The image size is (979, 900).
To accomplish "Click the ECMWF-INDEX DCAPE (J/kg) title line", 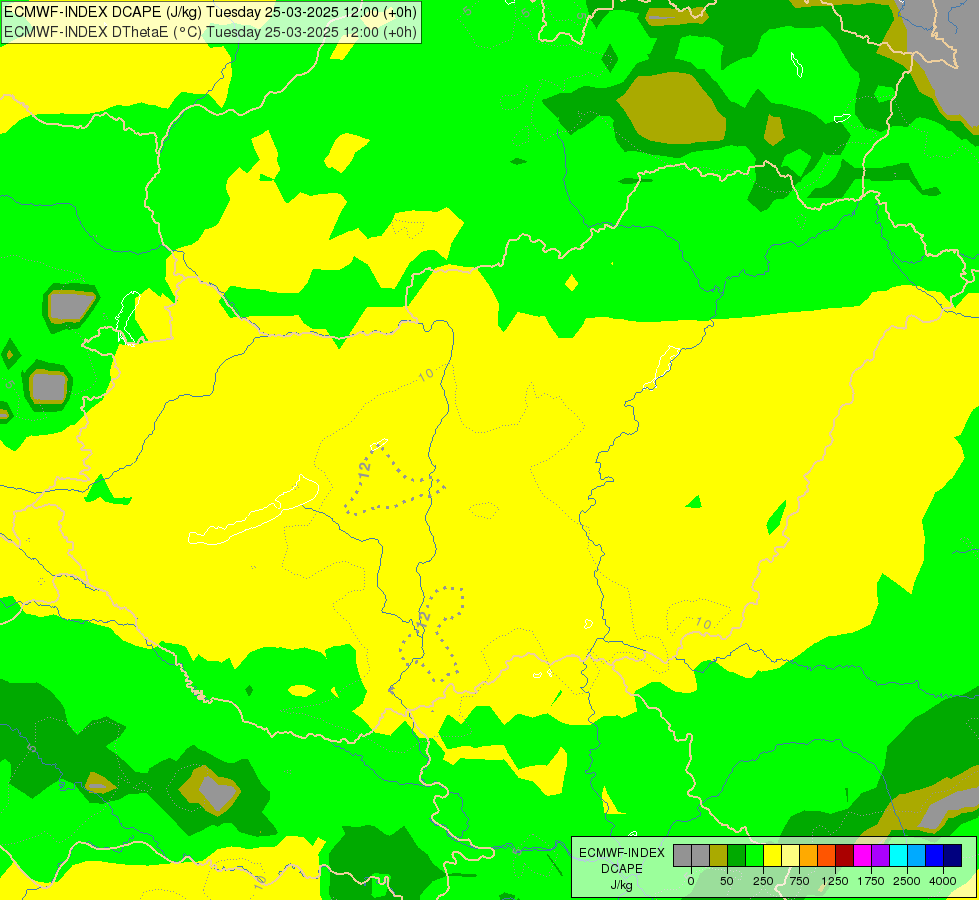I will click(210, 12).
